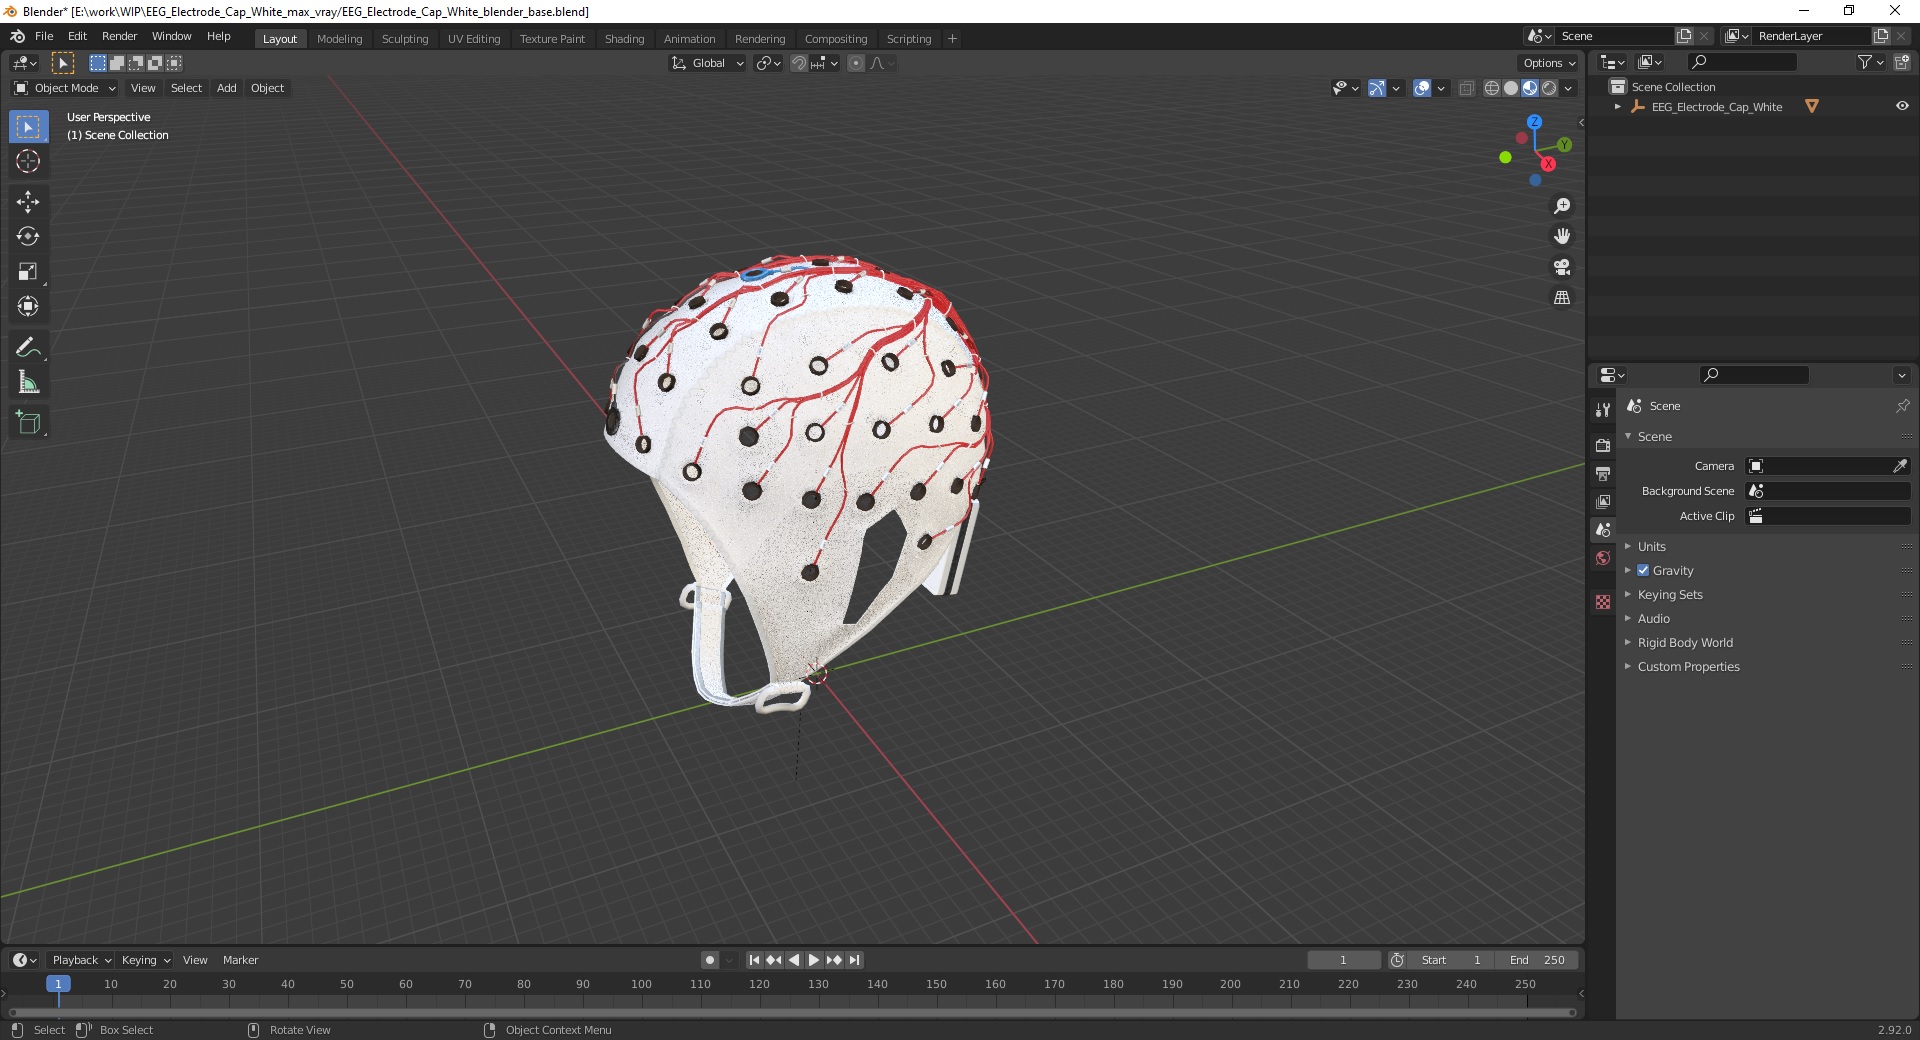The image size is (1920, 1040).
Task: Expand the EEG_Electrode_Cap_White tree item
Action: coord(1618,106)
